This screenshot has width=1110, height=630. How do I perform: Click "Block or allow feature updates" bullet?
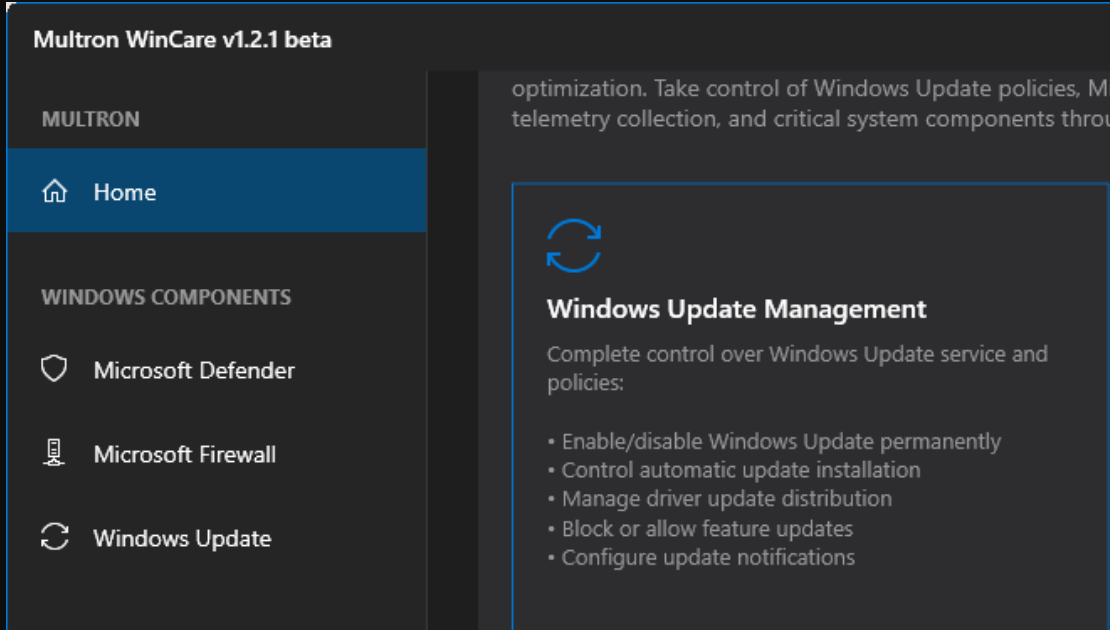706,528
